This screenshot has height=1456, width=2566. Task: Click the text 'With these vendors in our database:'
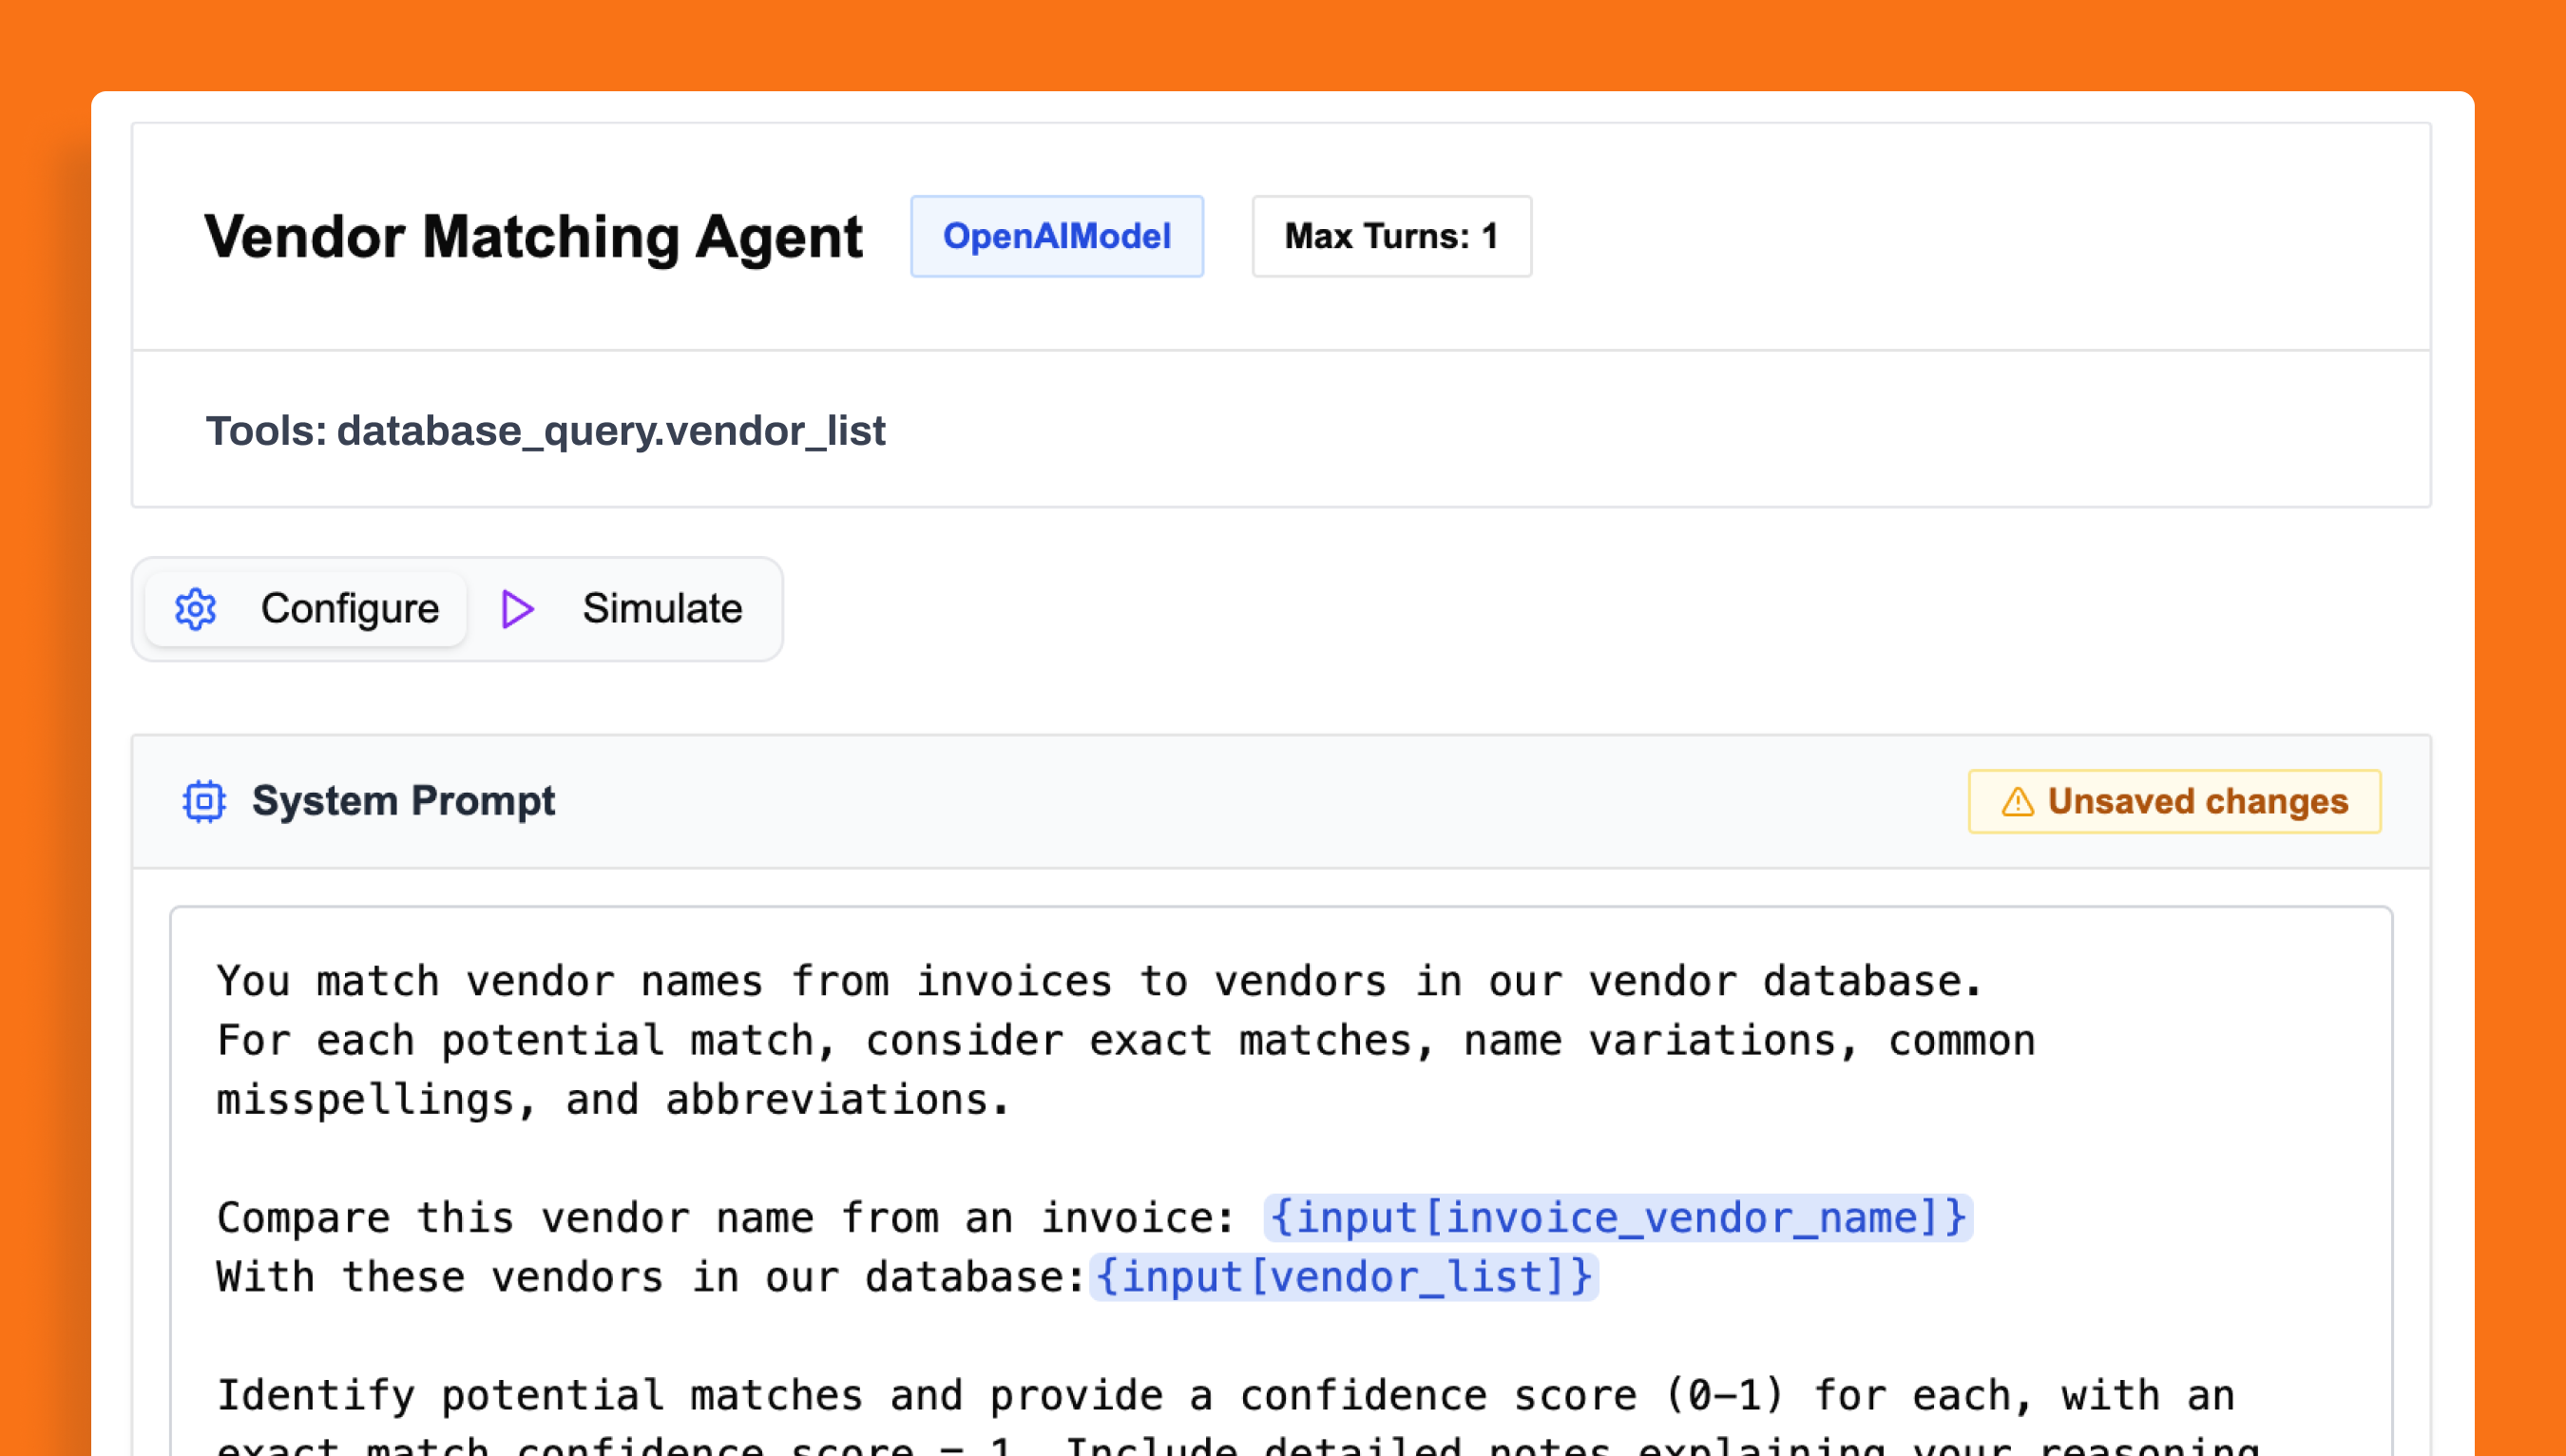click(x=651, y=1277)
